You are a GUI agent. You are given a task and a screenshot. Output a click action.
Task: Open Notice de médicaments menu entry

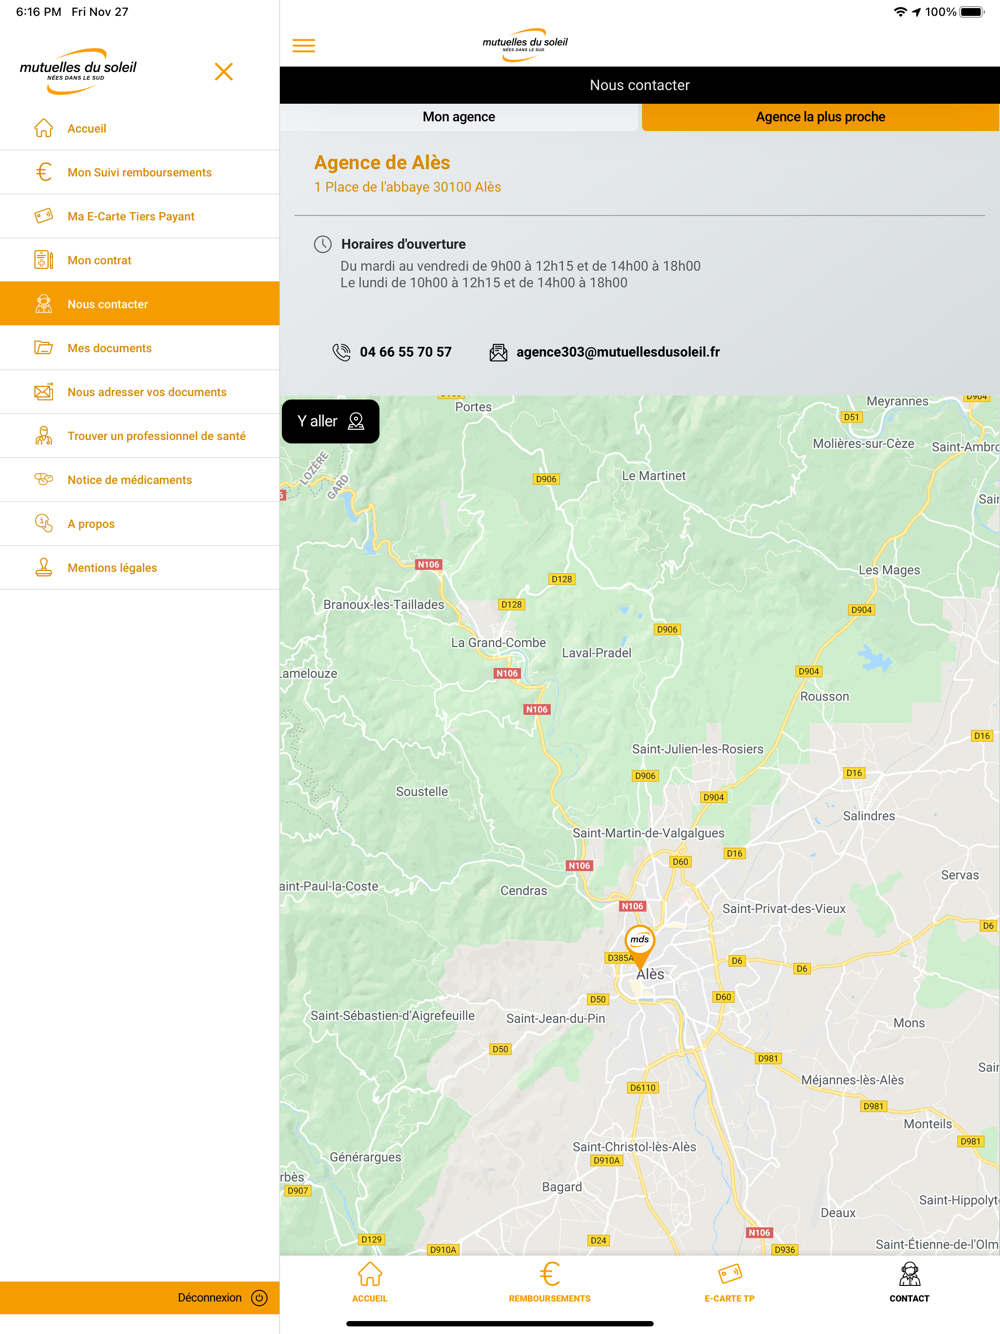coord(140,480)
